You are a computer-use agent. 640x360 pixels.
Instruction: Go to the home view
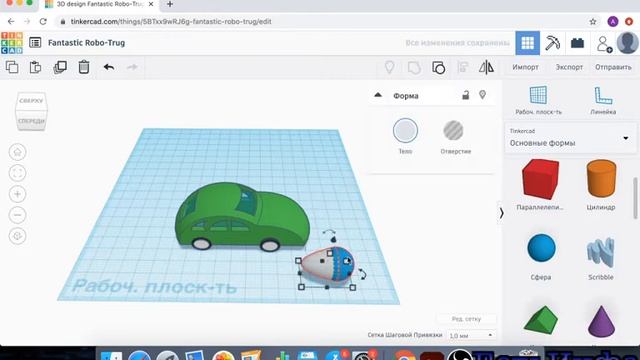(18, 152)
